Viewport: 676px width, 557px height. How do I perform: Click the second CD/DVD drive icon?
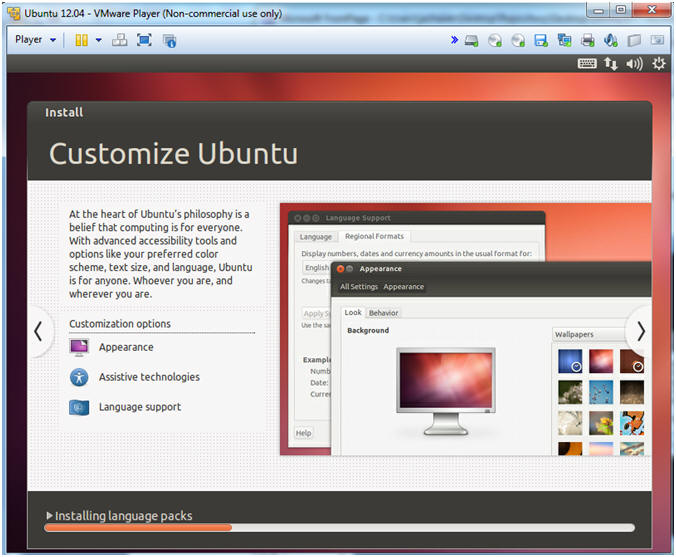coord(518,41)
